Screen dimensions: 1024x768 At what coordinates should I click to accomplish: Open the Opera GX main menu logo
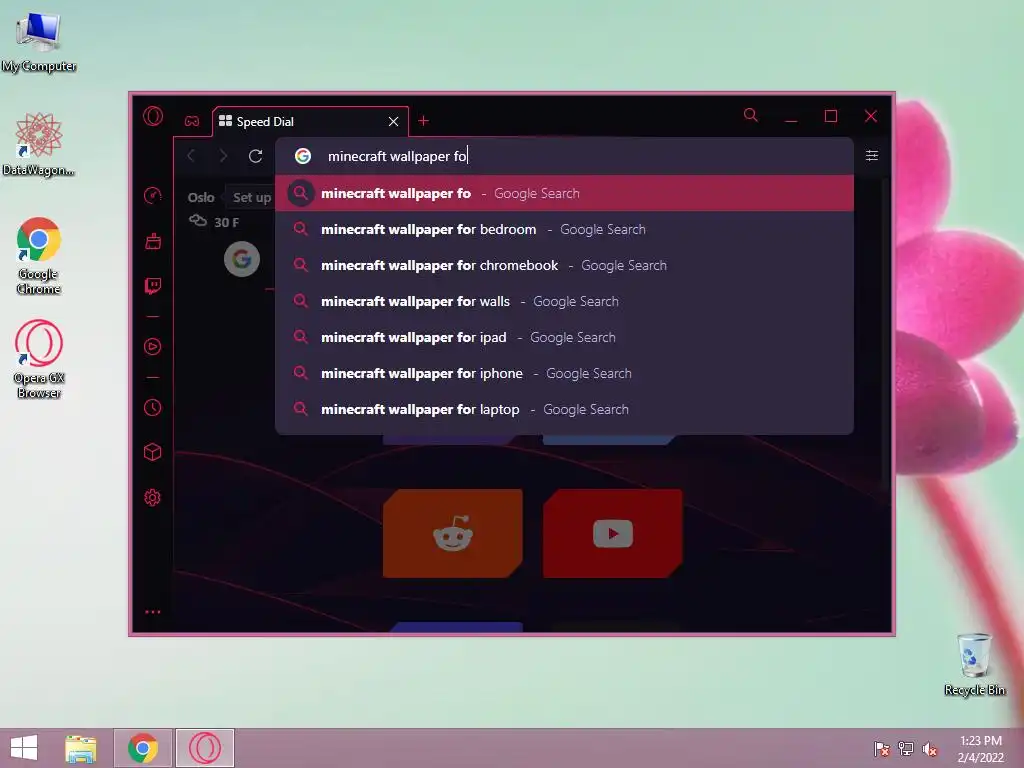(153, 117)
